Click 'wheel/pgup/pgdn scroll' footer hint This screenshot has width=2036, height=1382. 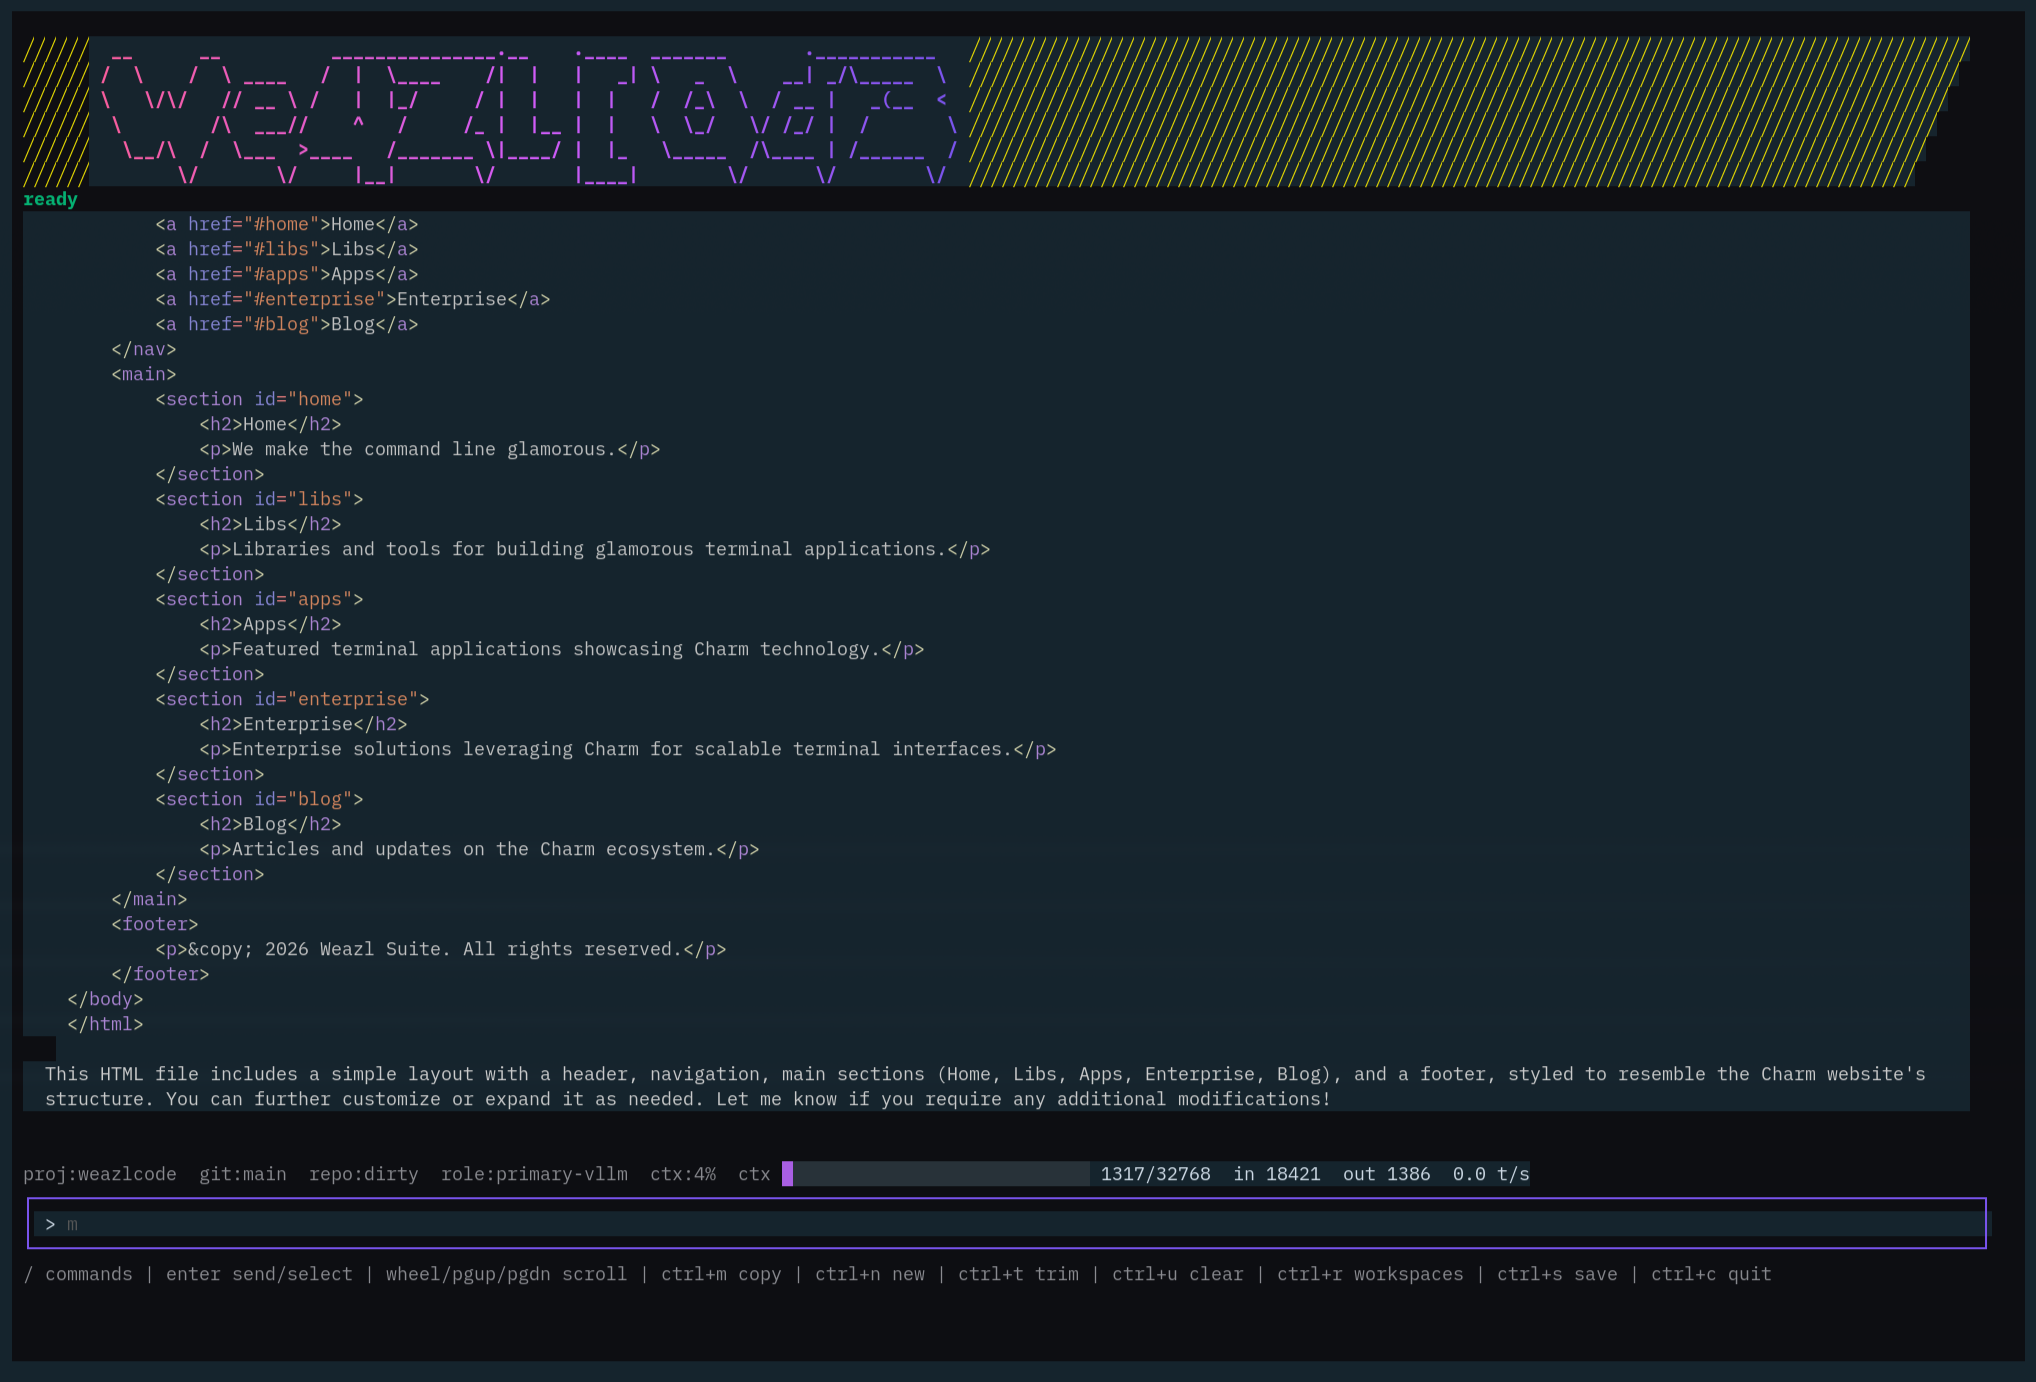click(507, 1274)
